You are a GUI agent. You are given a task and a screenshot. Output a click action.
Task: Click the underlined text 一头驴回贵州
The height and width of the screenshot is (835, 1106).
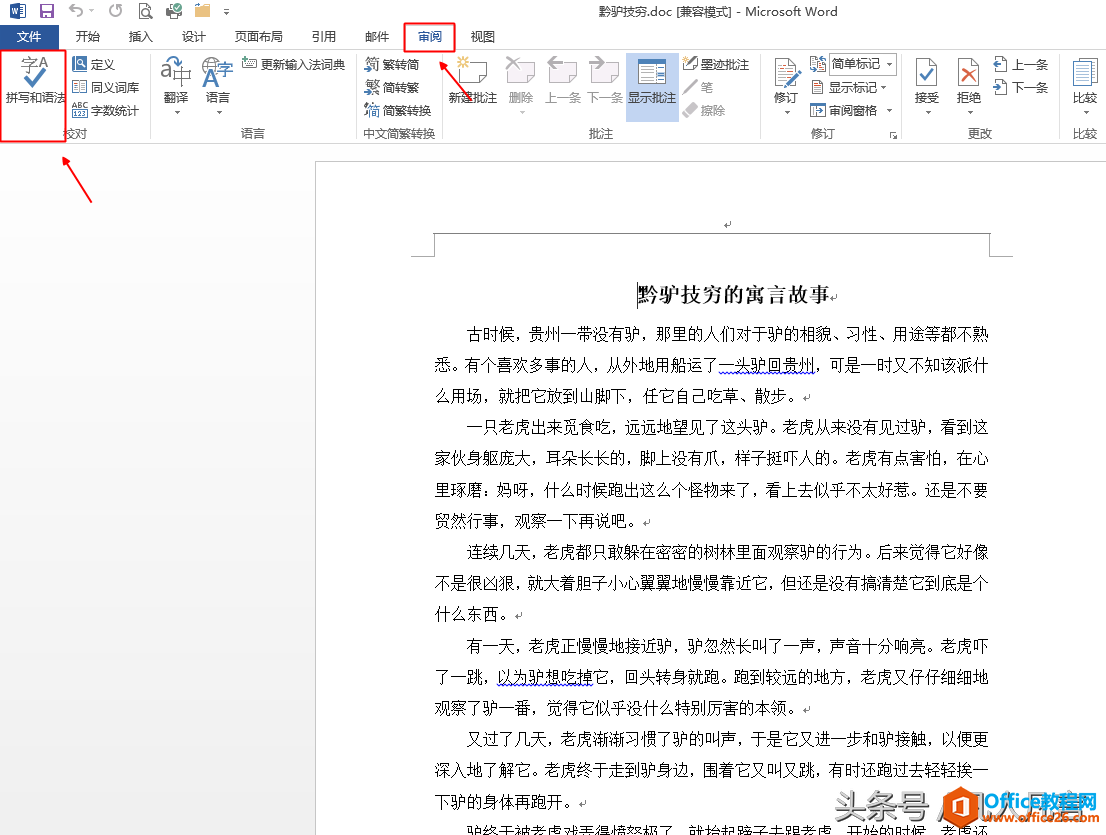coord(767,365)
